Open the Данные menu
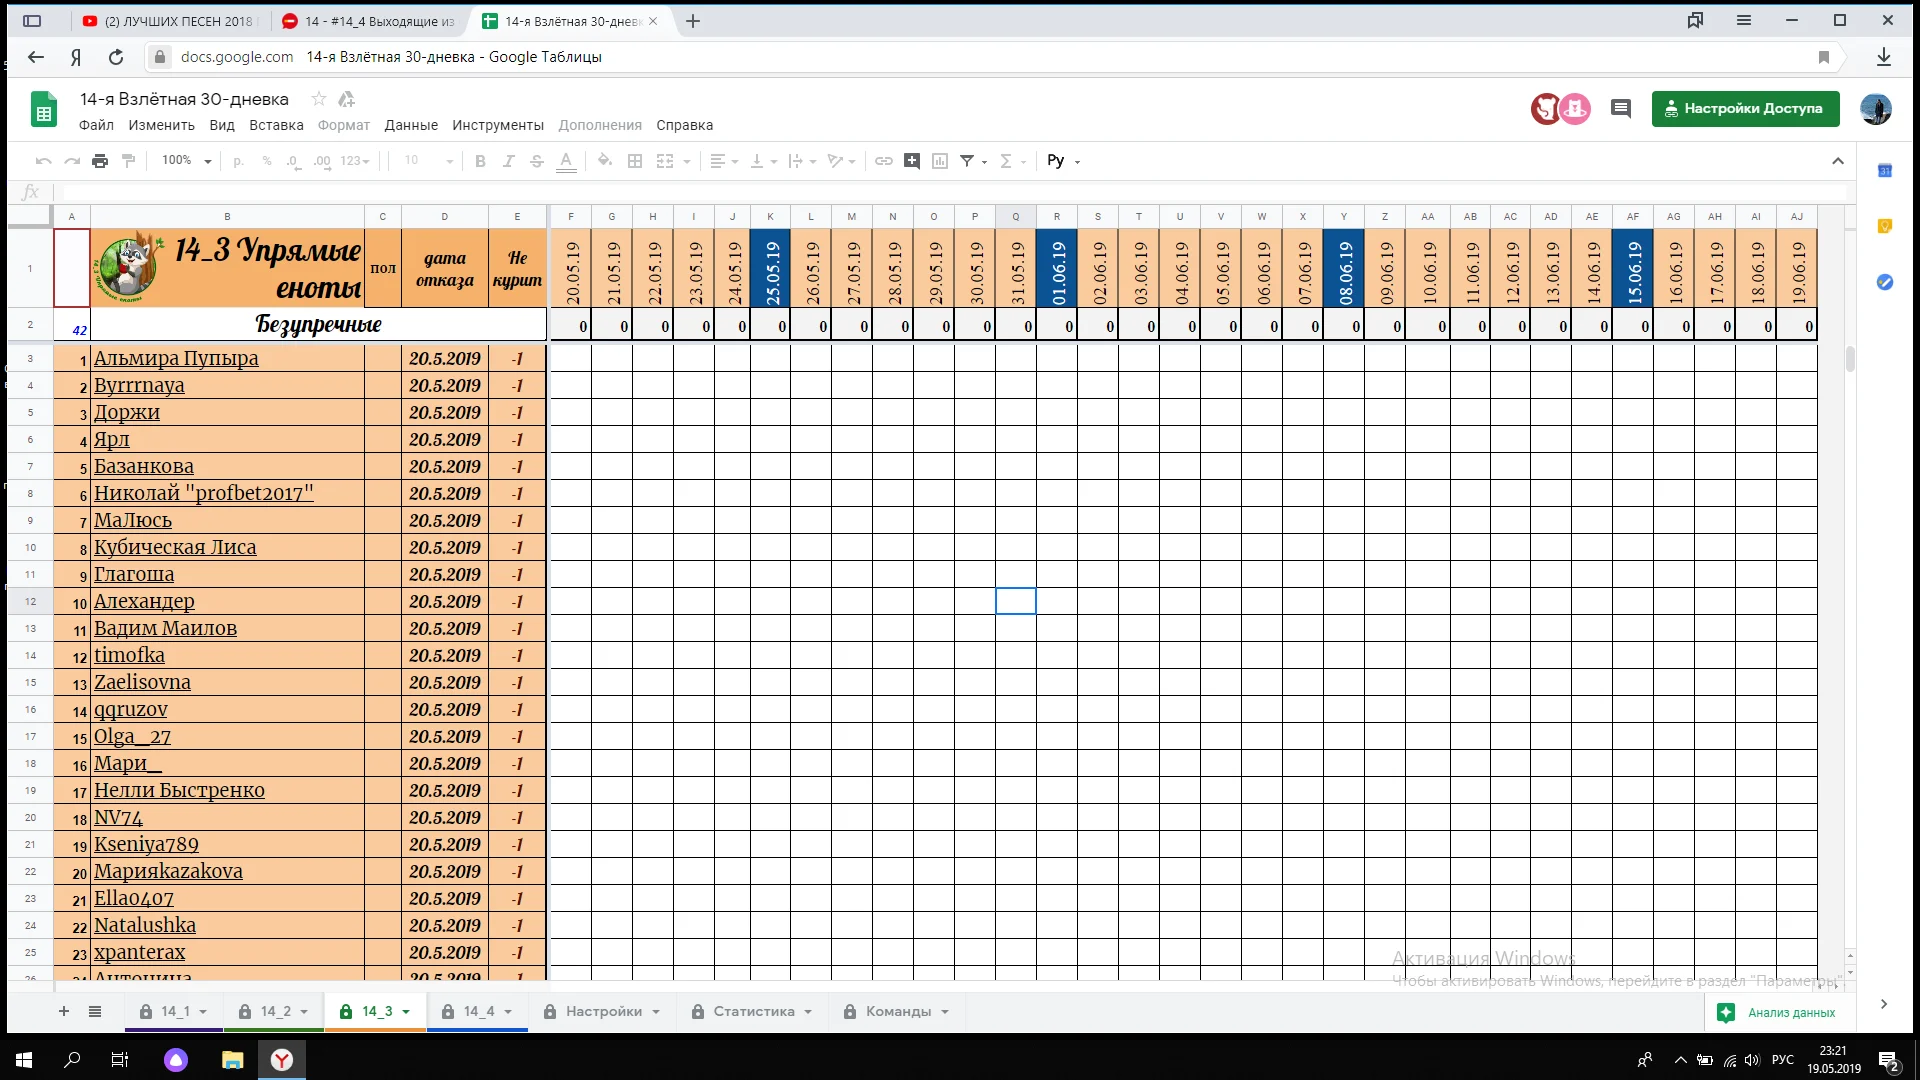Screen dimensions: 1920x1080 (411, 125)
